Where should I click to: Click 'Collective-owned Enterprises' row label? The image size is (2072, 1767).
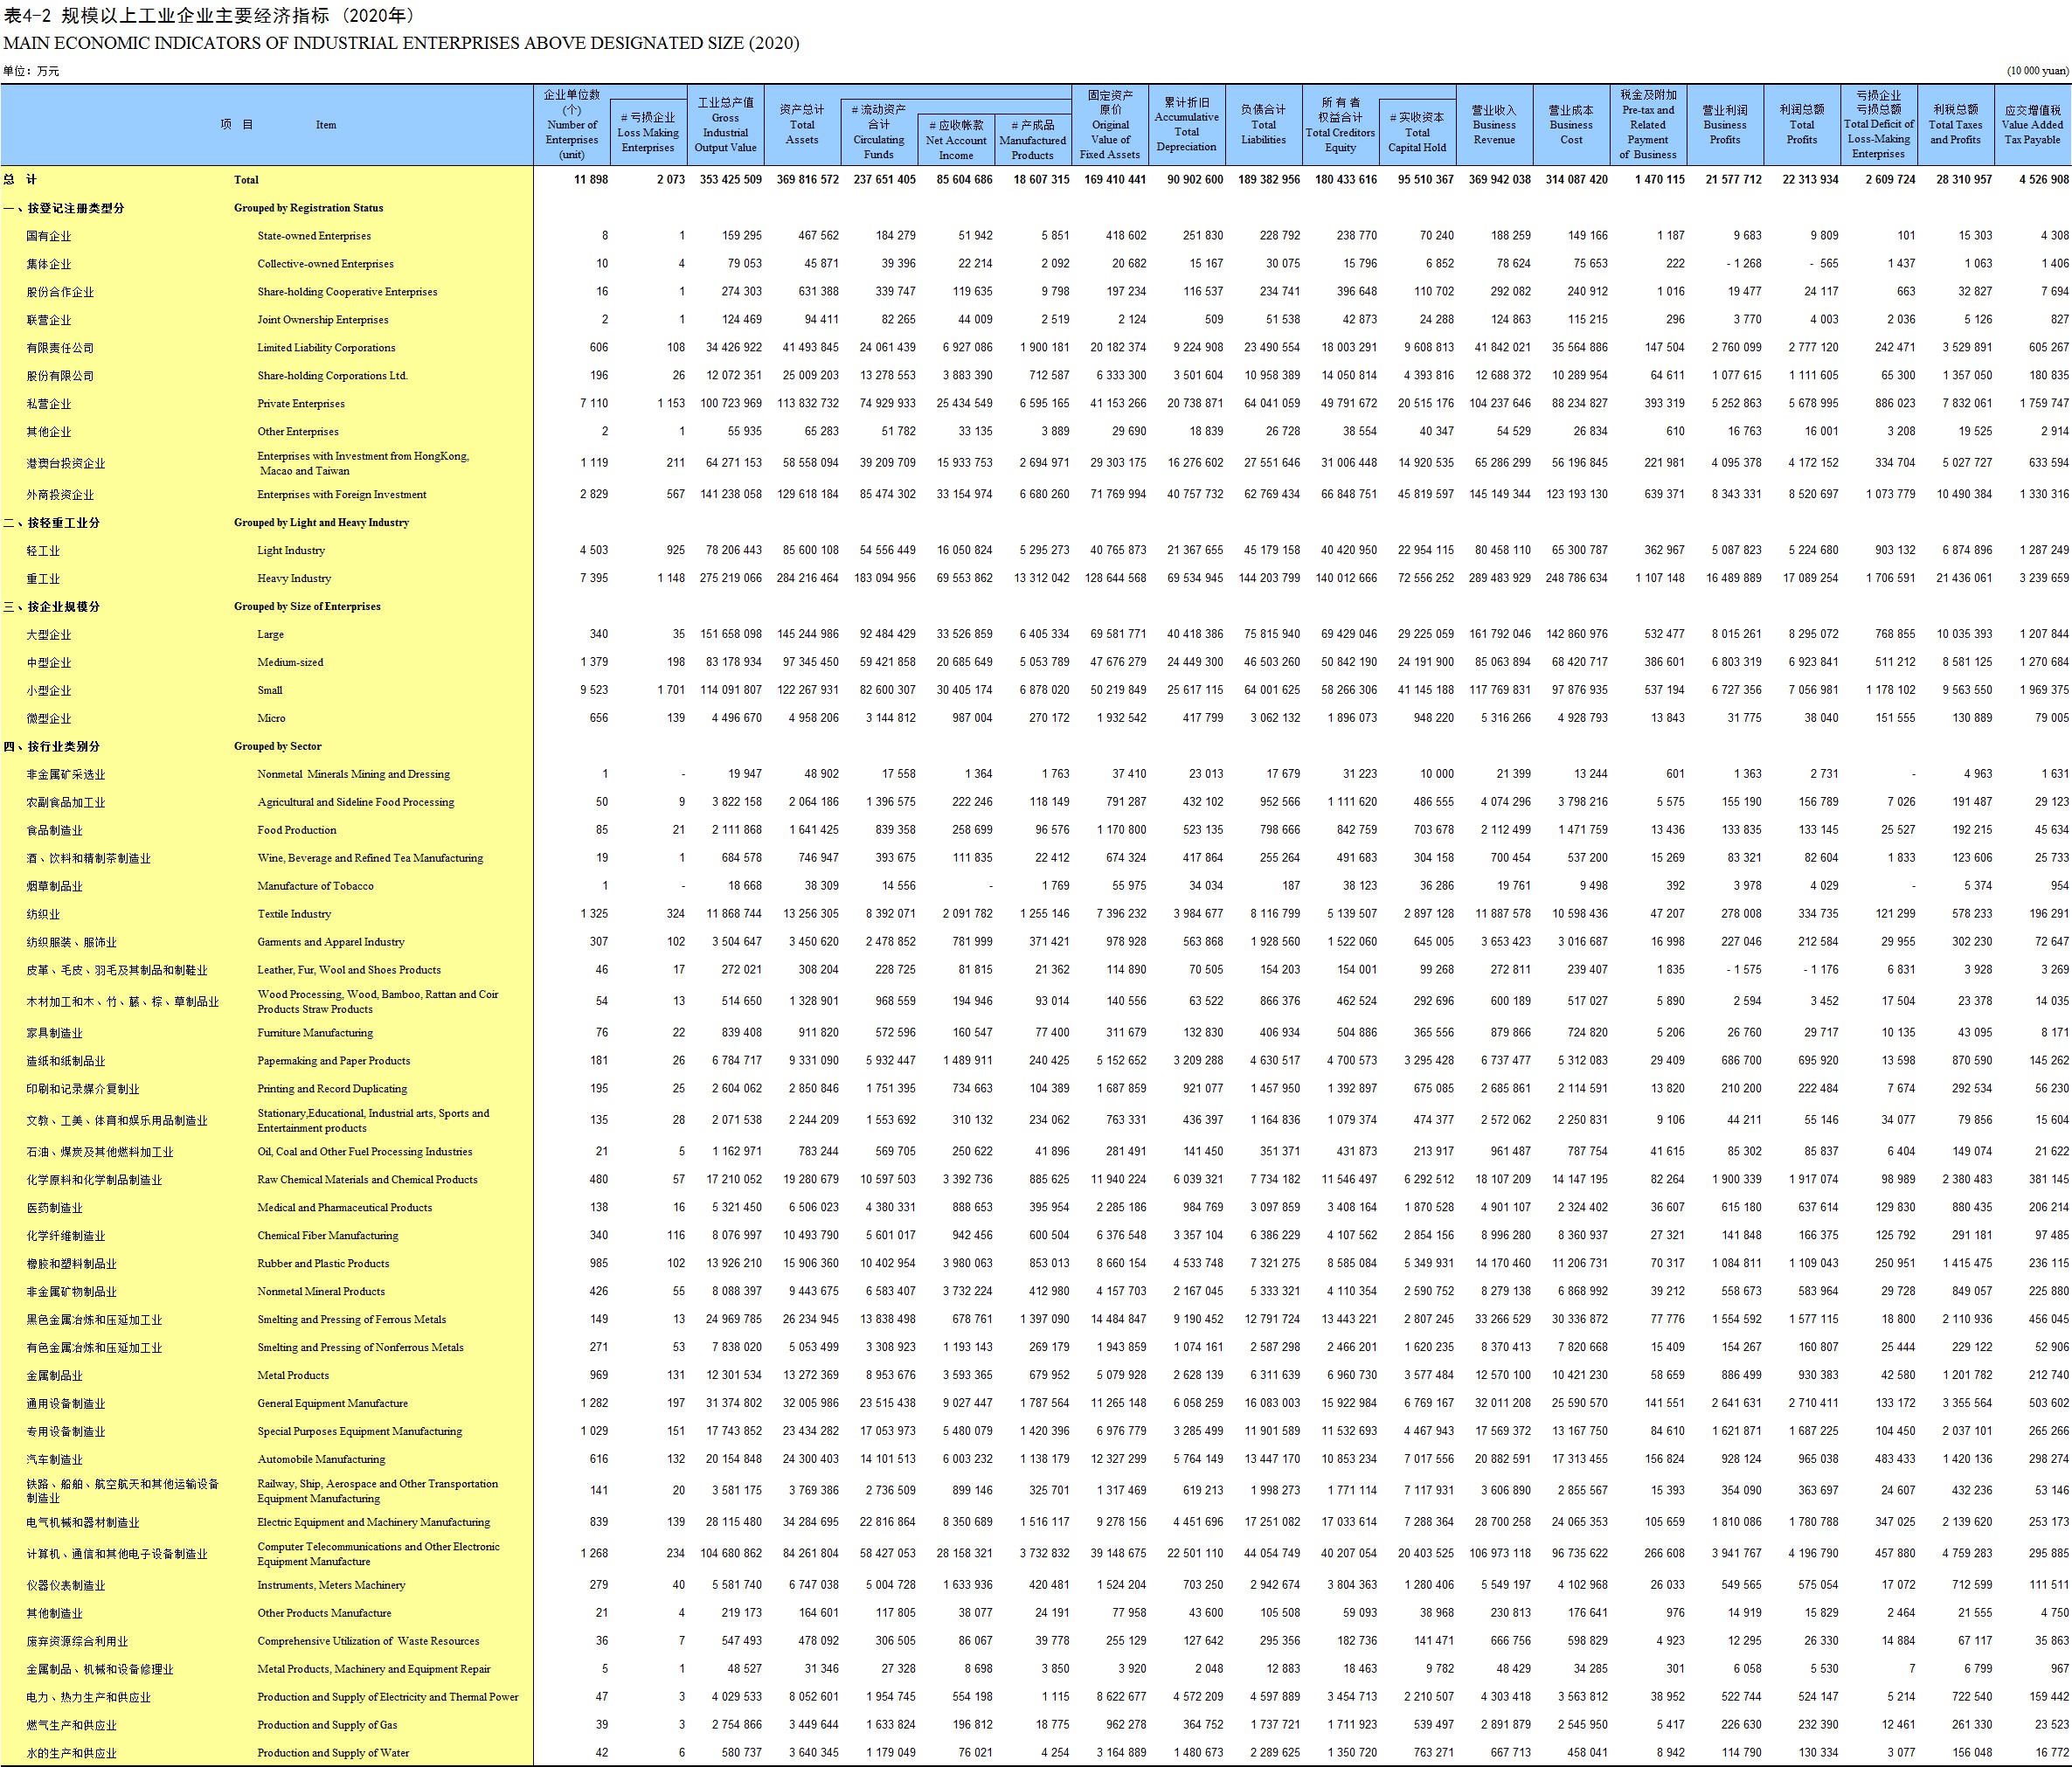325,264
